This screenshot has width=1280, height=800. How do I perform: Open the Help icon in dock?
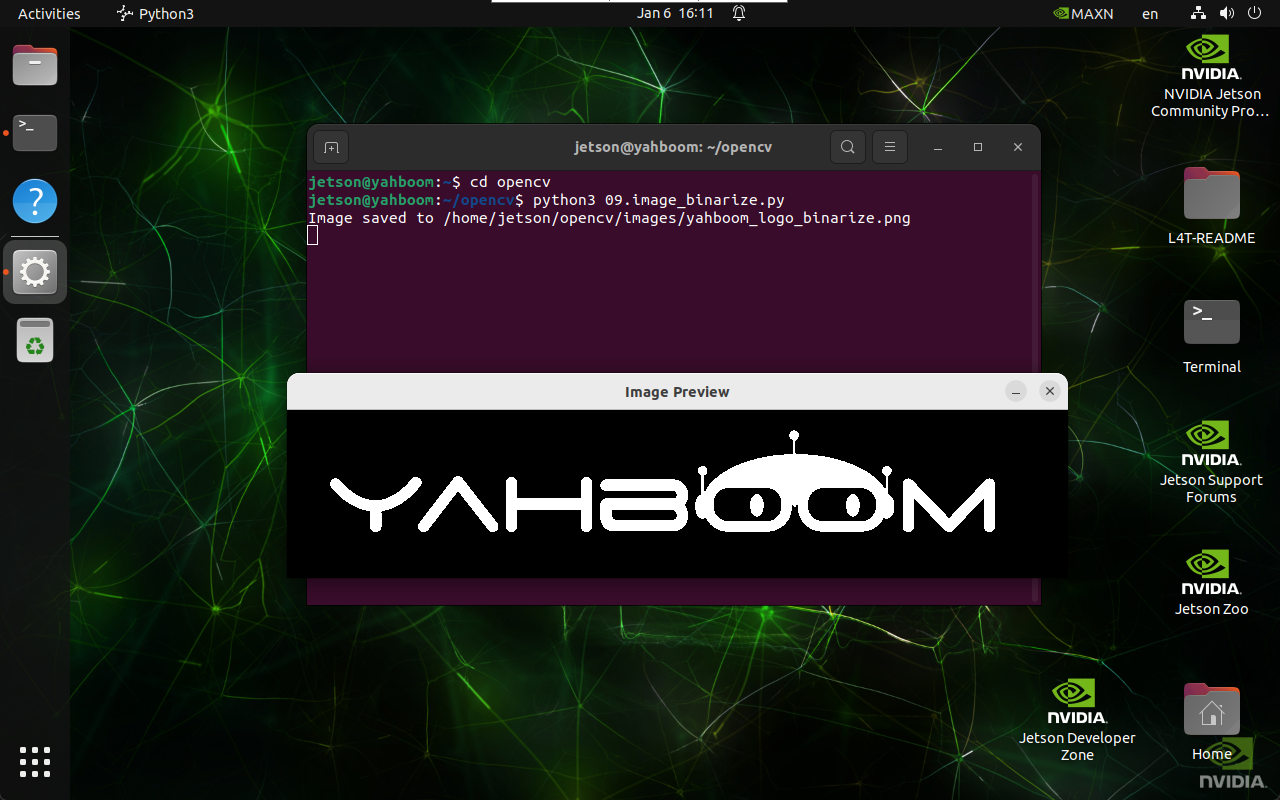[35, 201]
